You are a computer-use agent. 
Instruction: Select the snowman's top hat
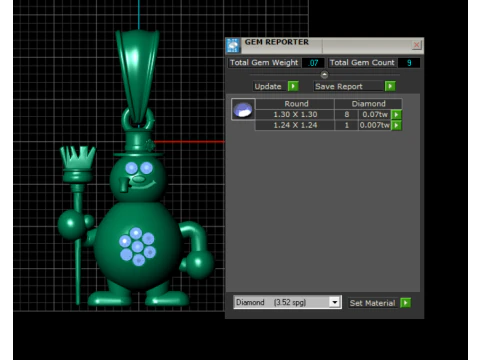tap(138, 143)
